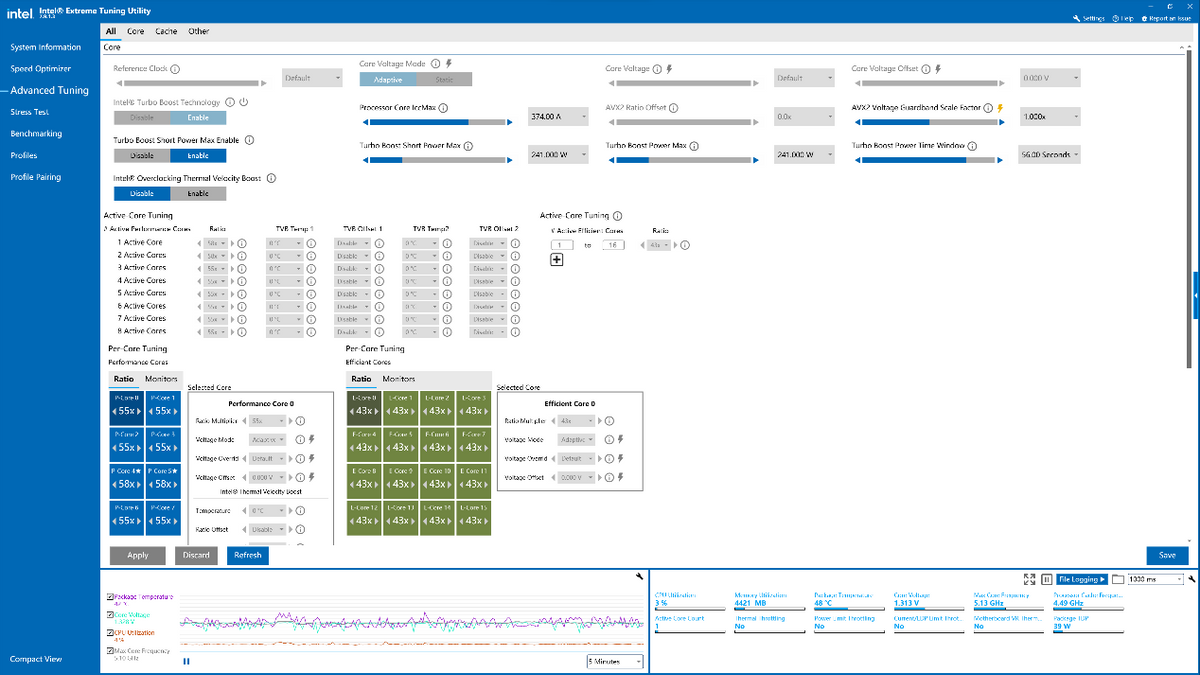Disable Intel Turbo Boost Technology
Screen dimensions: 1200x675
(142, 117)
